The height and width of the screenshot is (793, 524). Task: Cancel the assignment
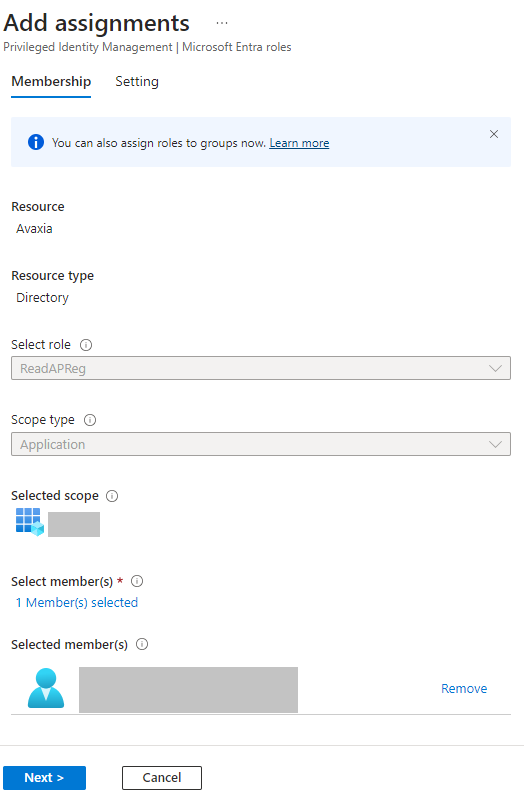(x=162, y=778)
